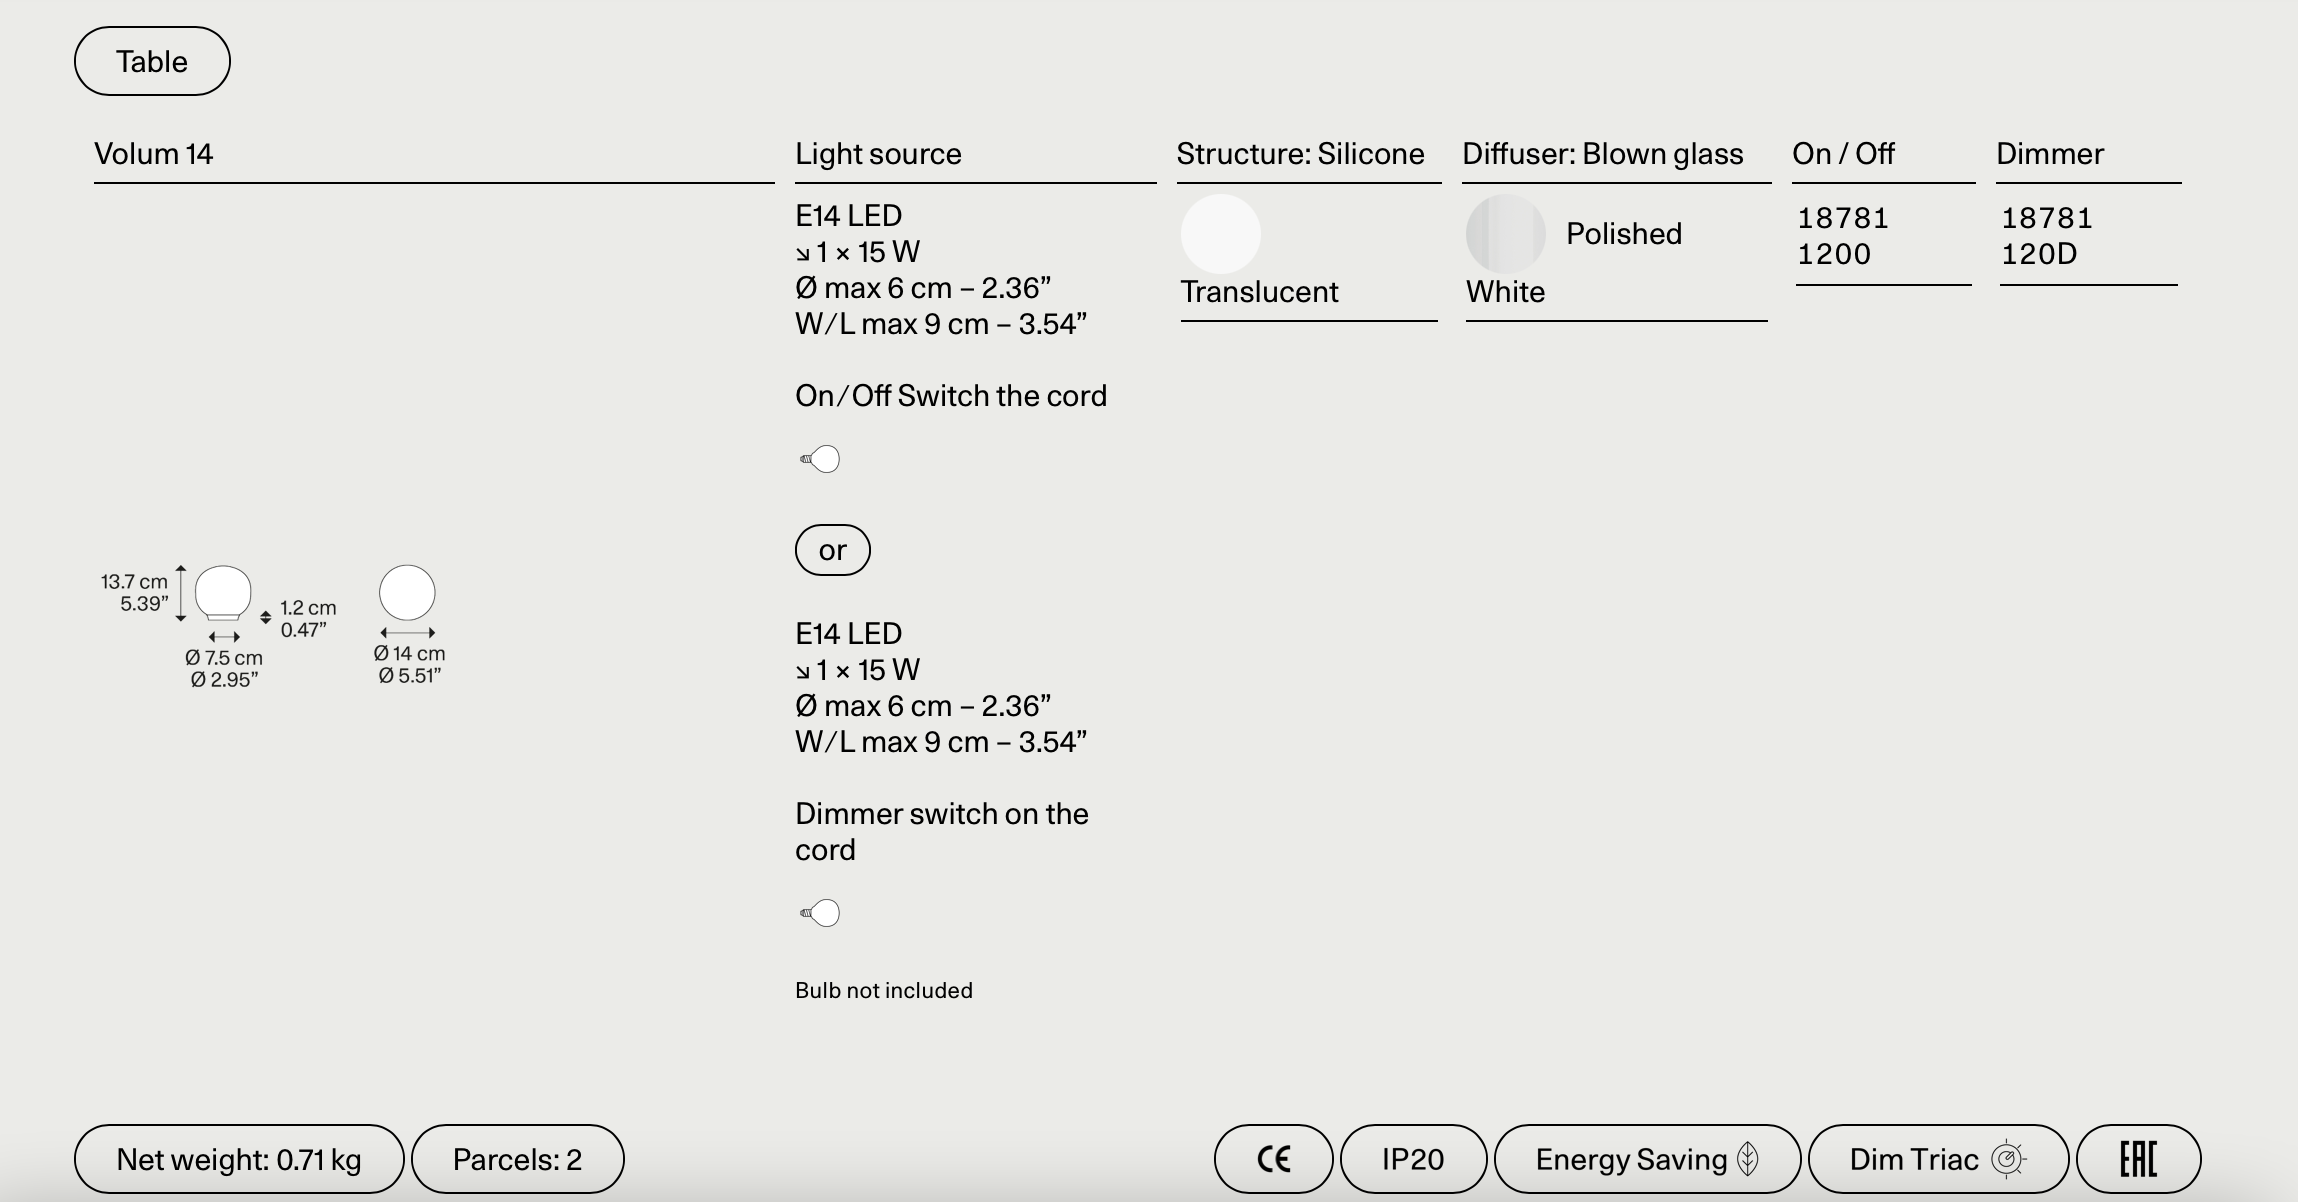Select On/Off product code 18781 1200
The height and width of the screenshot is (1202, 2298).
coord(1843,236)
